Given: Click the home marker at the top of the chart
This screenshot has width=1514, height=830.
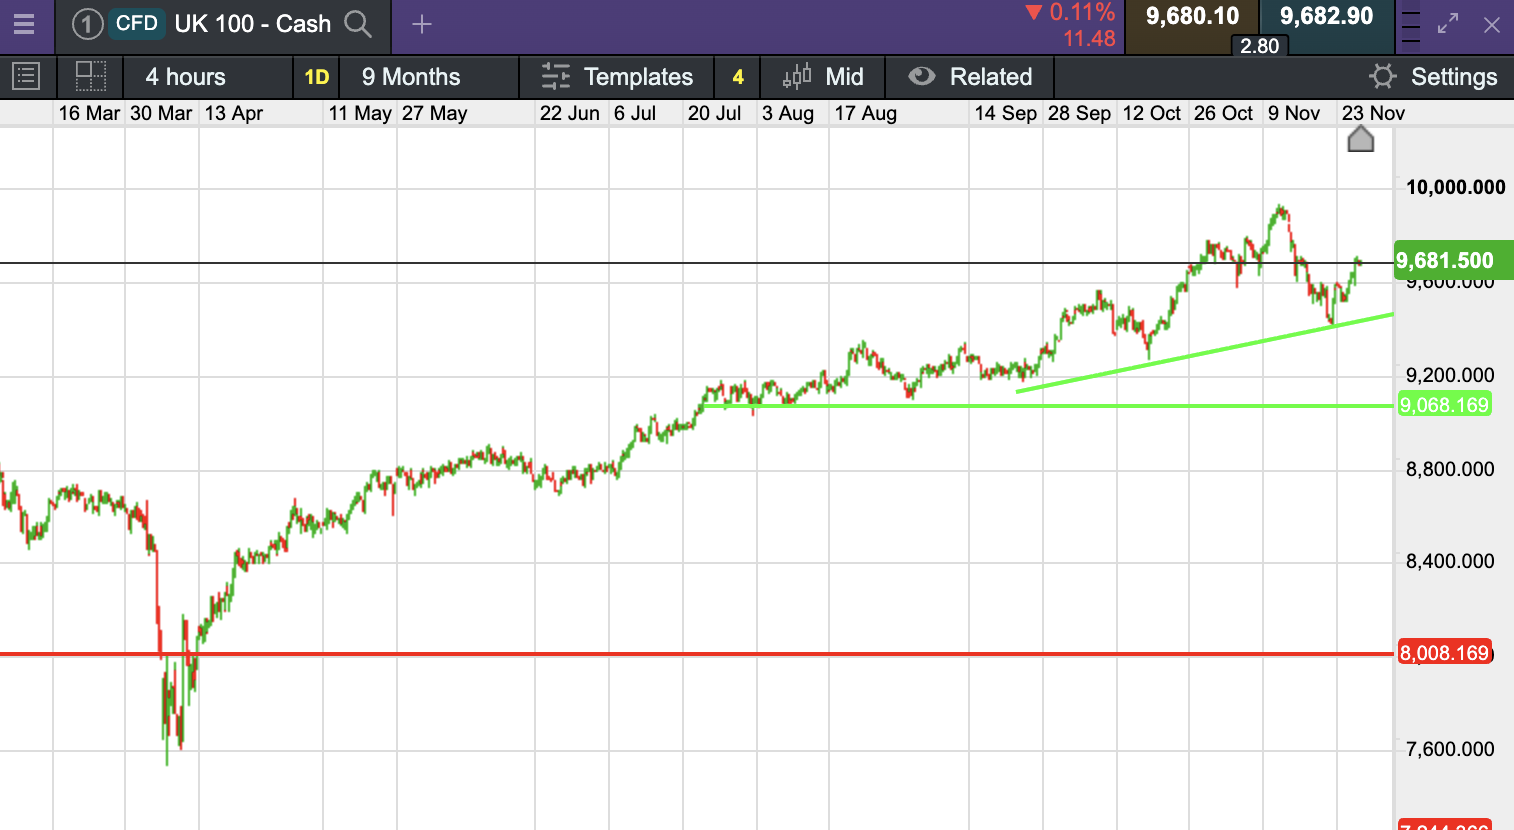Looking at the screenshot, I should click(1361, 139).
